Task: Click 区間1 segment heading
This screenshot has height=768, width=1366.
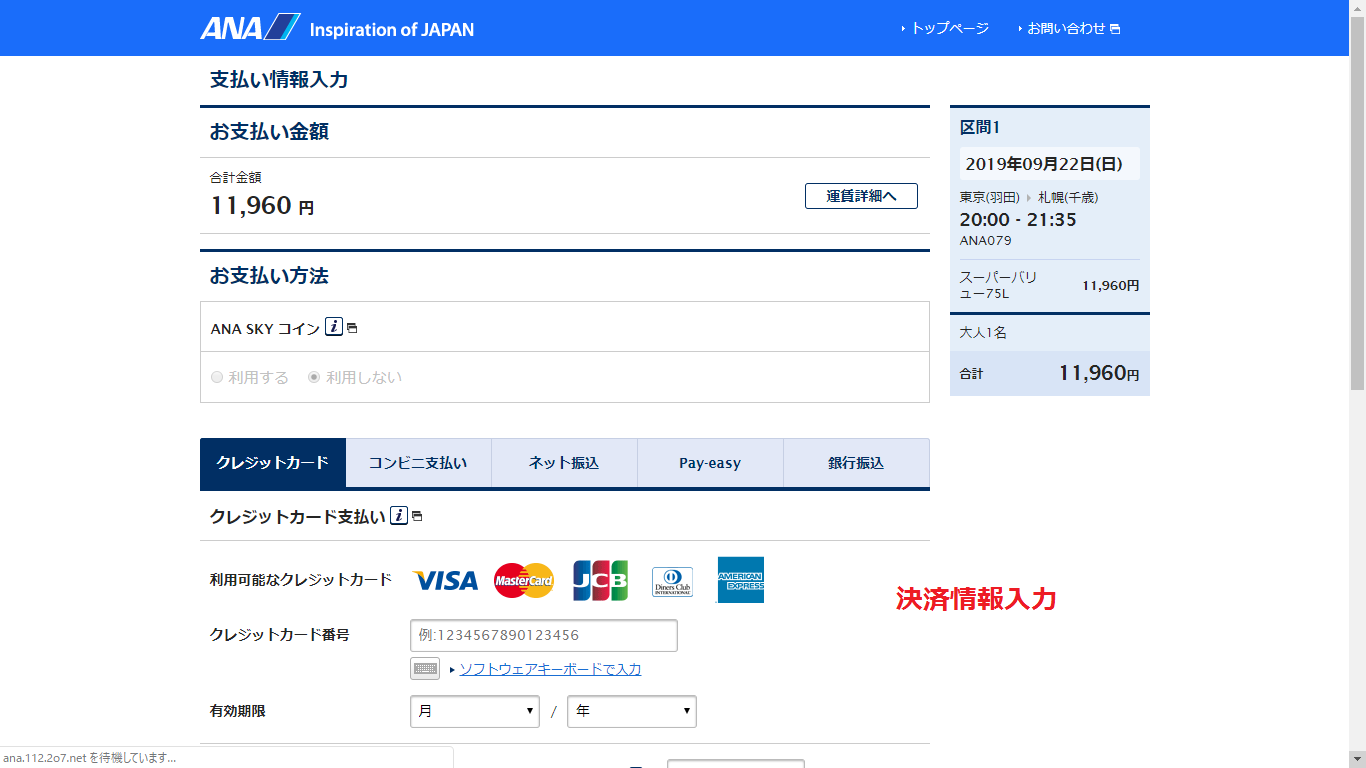Action: pos(980,127)
